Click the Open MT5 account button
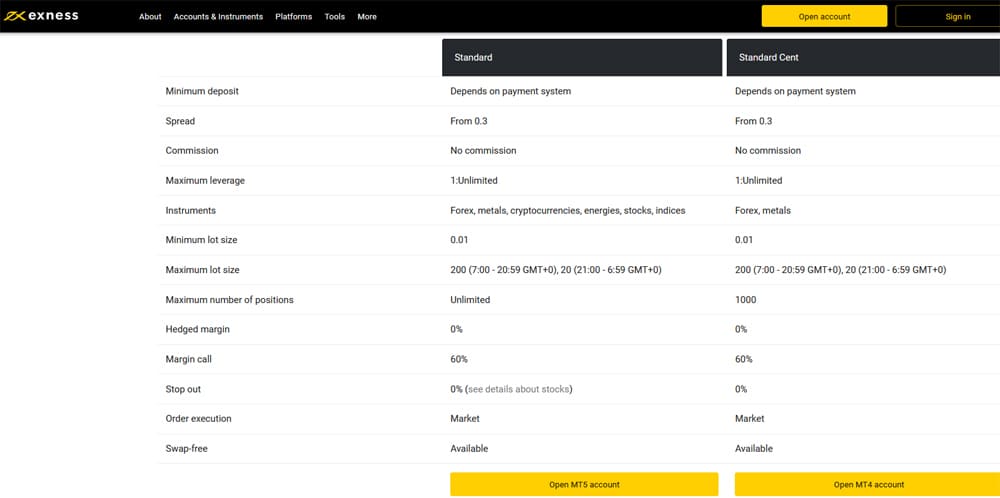The width and height of the screenshot is (1000, 498). coord(584,484)
